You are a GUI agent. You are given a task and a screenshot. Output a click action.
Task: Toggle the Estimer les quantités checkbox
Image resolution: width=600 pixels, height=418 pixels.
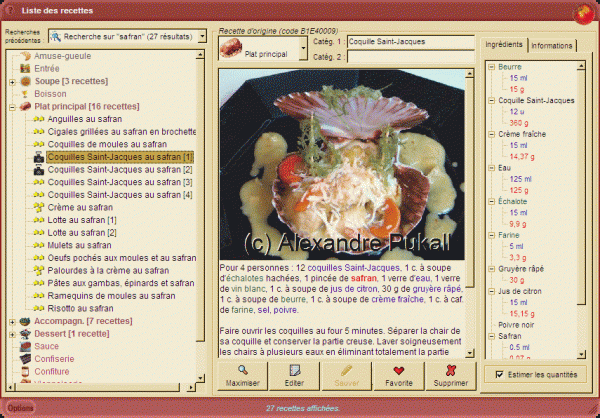click(x=500, y=374)
